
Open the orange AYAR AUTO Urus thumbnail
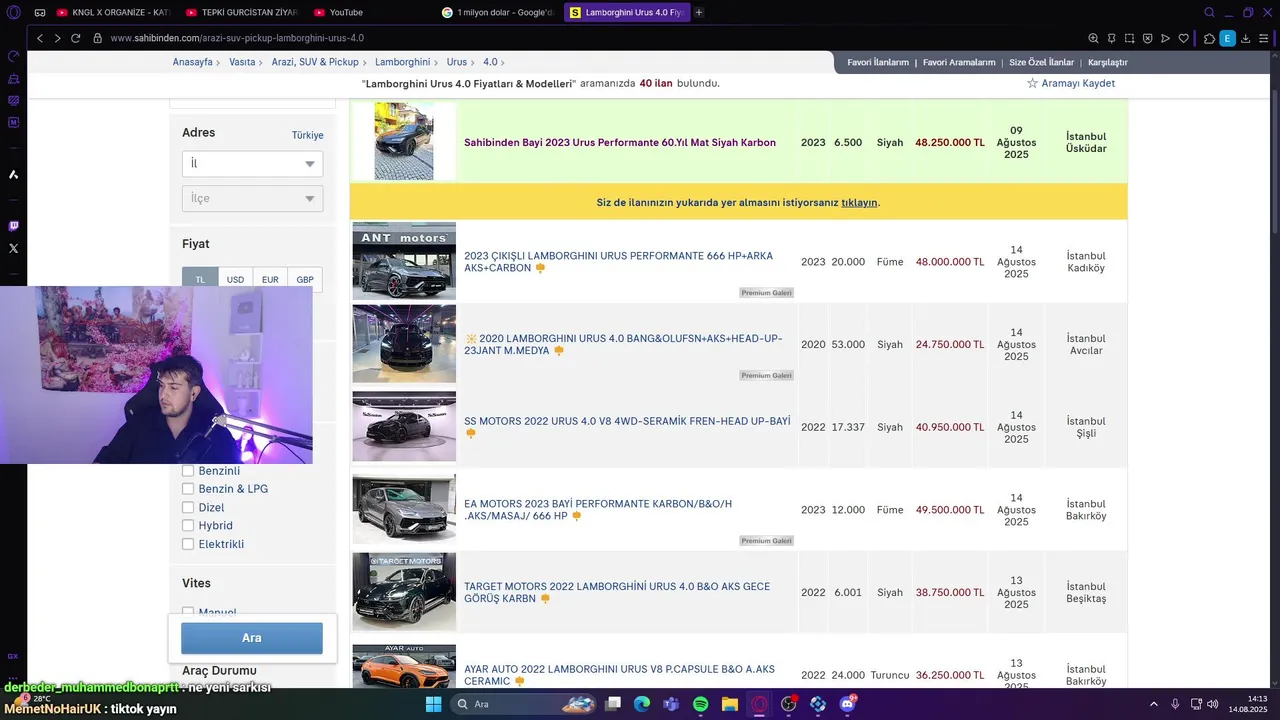[x=404, y=666]
